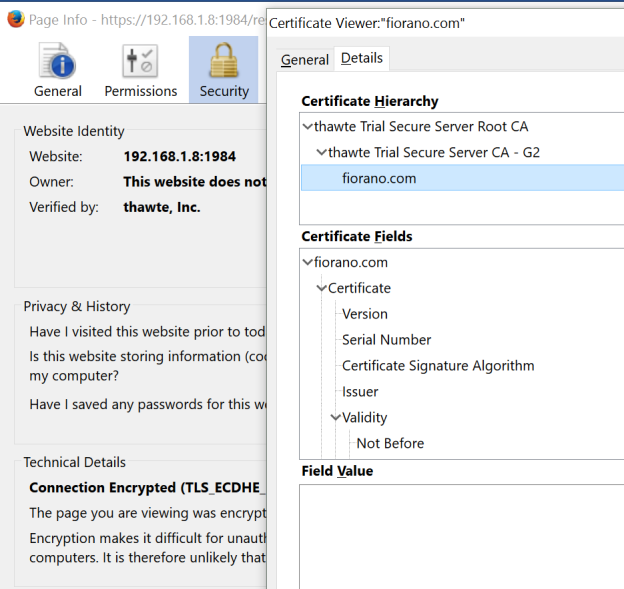This screenshot has width=624, height=589.
Task: Select the Issuer field
Action: click(360, 392)
